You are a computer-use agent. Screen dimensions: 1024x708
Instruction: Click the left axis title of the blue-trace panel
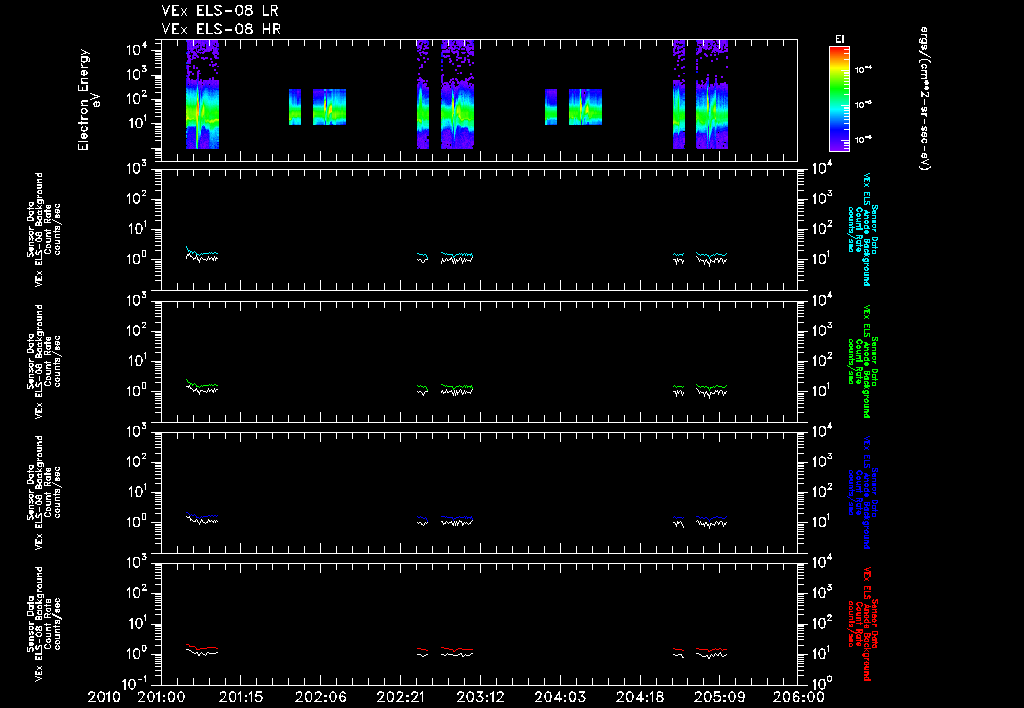click(x=44, y=492)
